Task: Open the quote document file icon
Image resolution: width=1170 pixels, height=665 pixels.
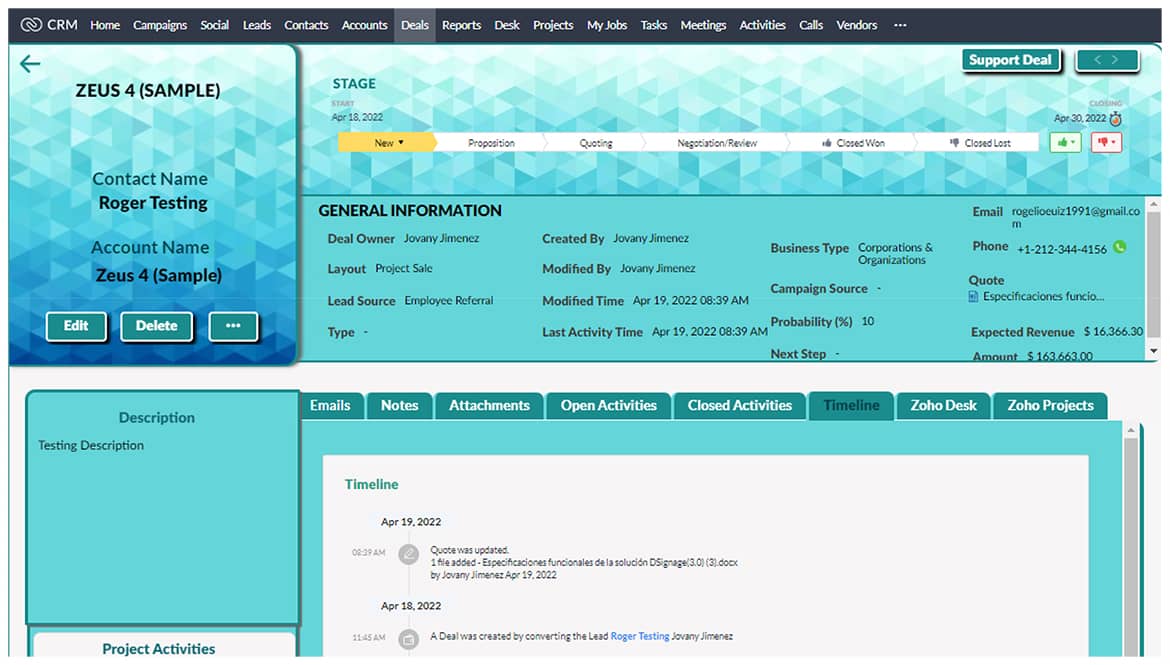Action: 975,297
